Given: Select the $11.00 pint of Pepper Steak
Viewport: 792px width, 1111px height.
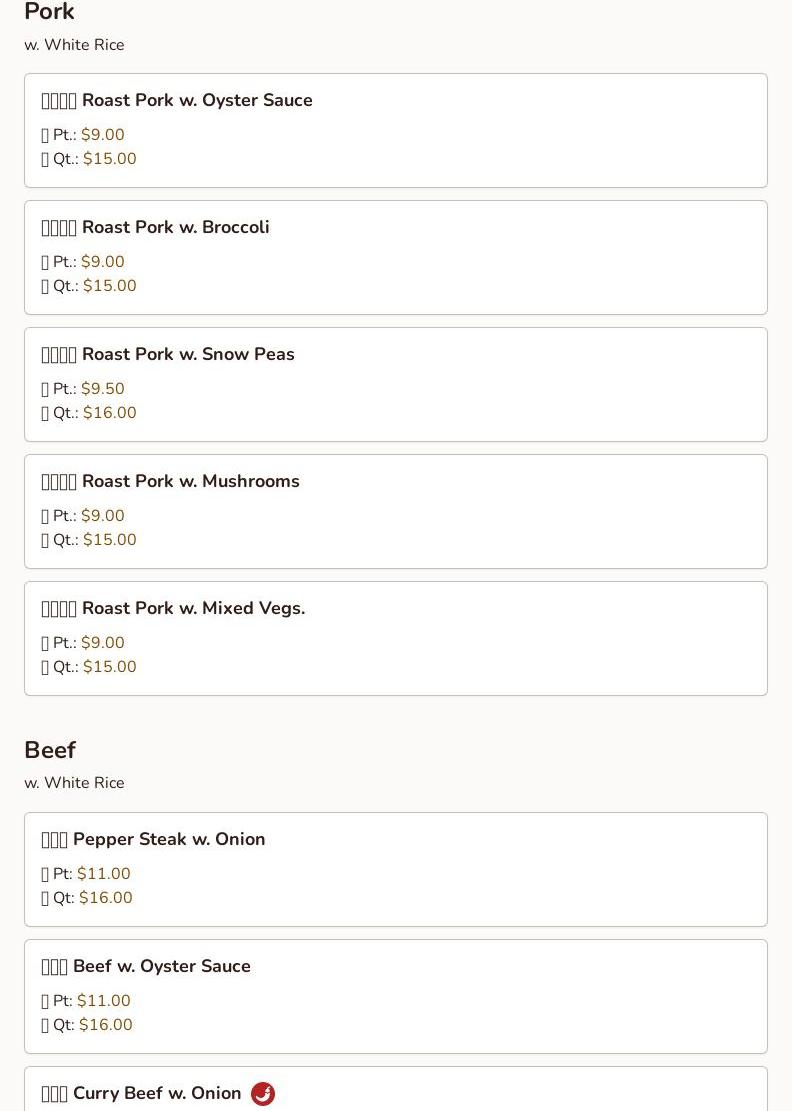Looking at the screenshot, I should tap(104, 874).
